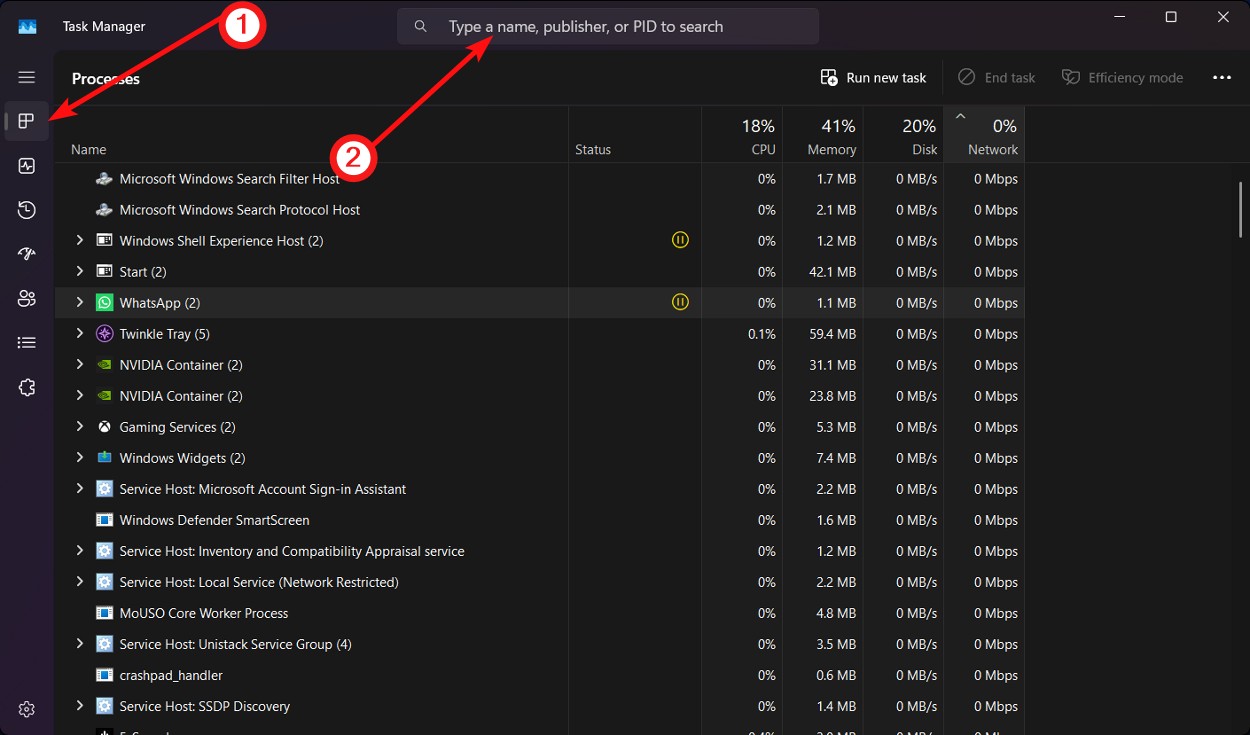
Task: Expand the Twinkle Tray process entry
Action: [x=79, y=333]
